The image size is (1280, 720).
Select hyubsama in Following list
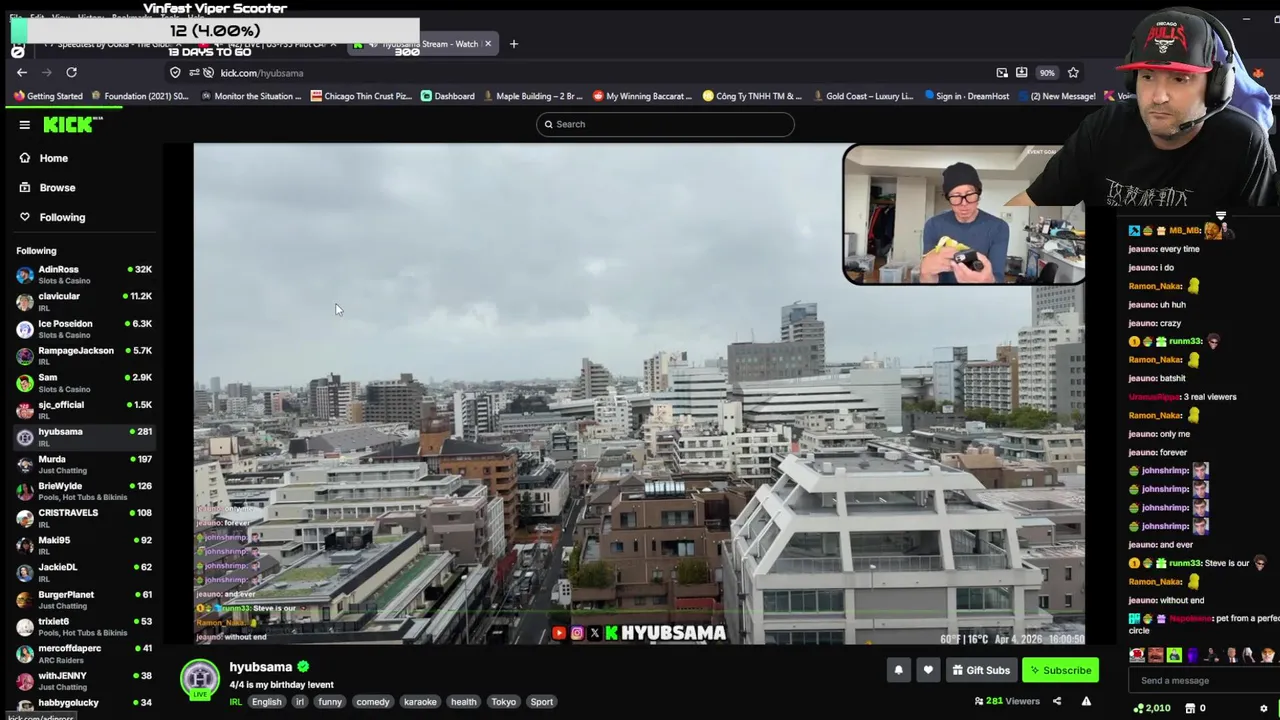[84, 436]
